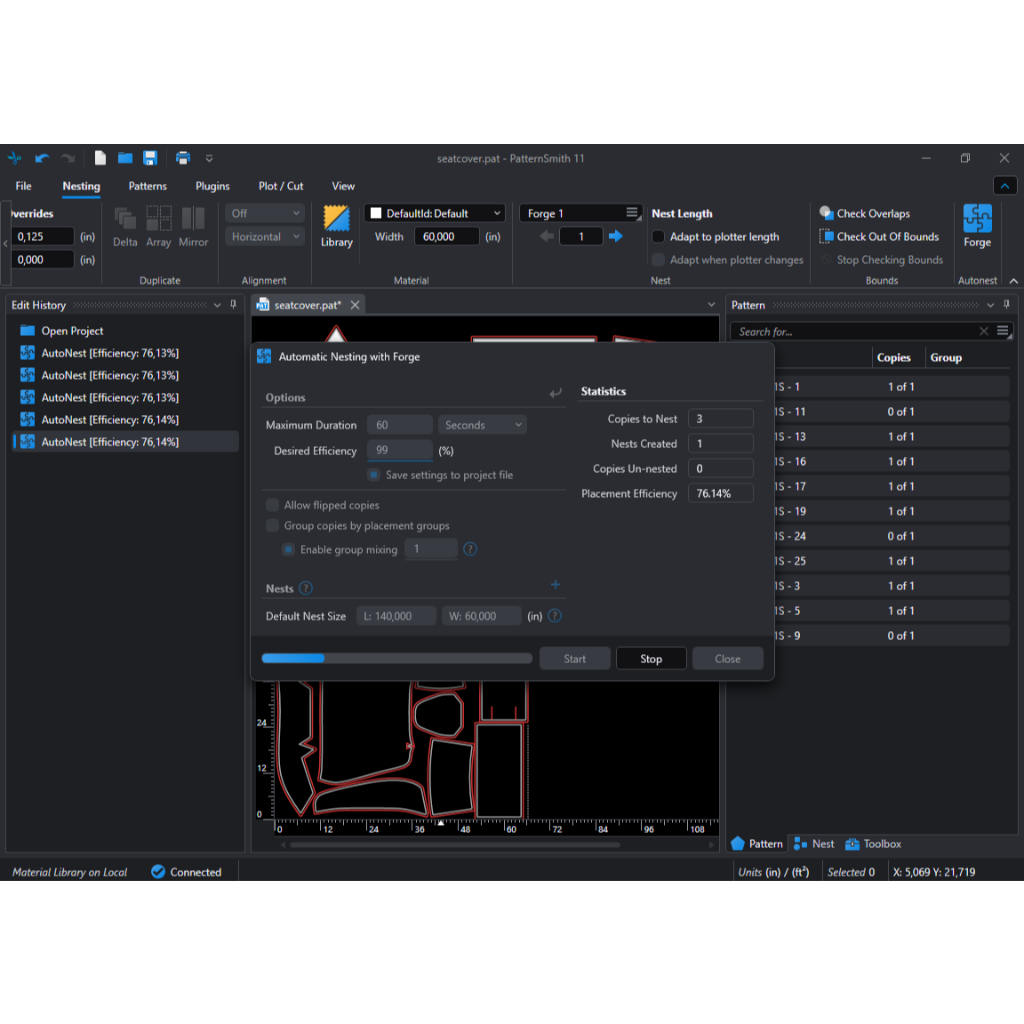Enable Adapt to plotter length checkbox

pos(658,237)
